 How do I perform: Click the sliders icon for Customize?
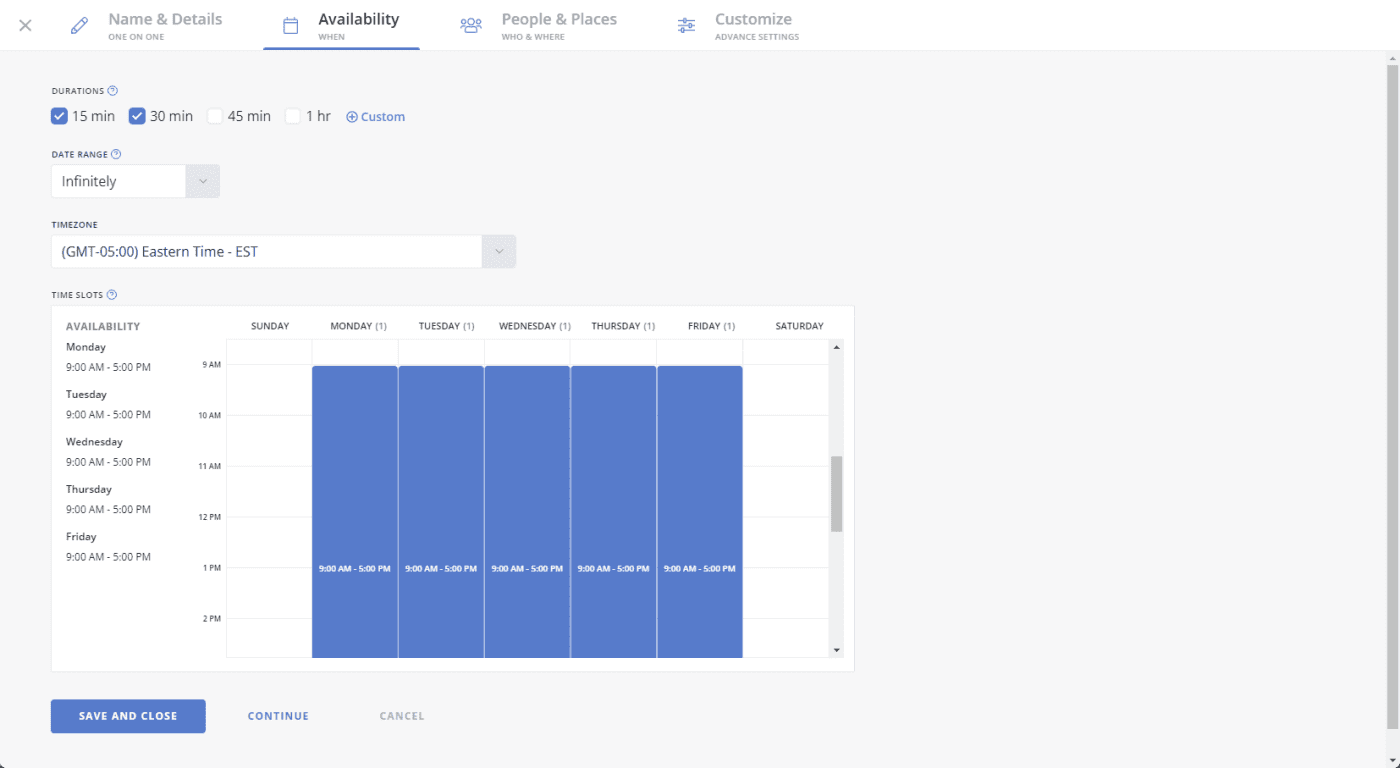(686, 25)
